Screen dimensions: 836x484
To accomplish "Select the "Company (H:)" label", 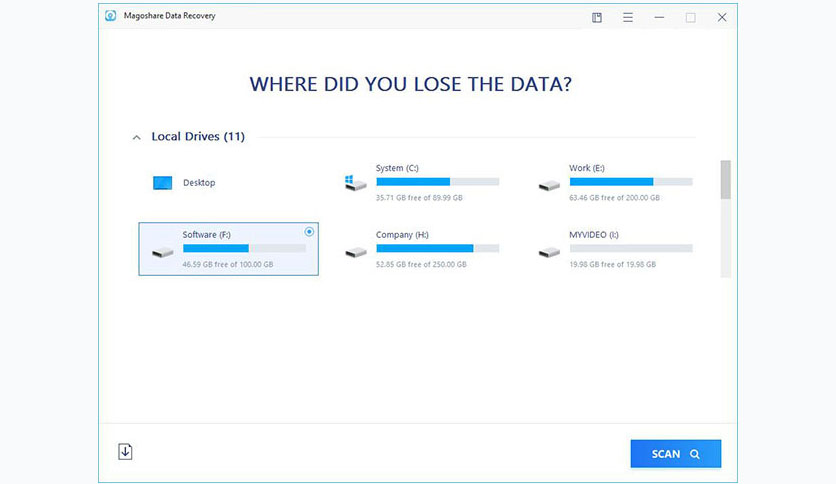I will tap(402, 235).
